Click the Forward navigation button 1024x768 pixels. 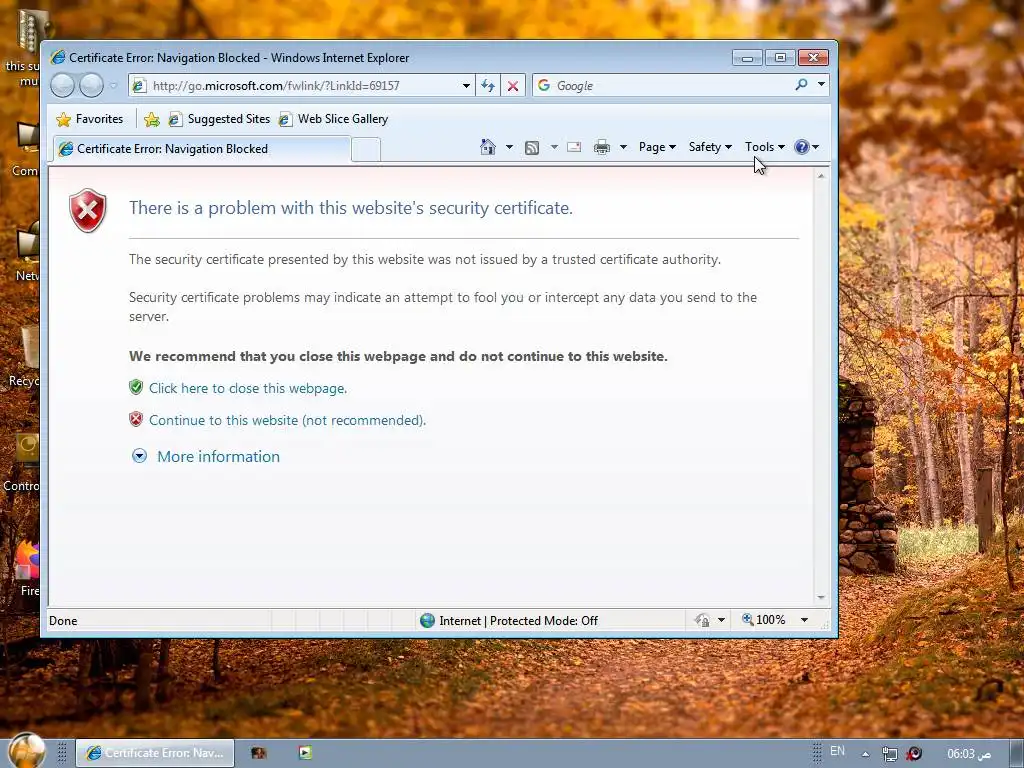tap(91, 86)
